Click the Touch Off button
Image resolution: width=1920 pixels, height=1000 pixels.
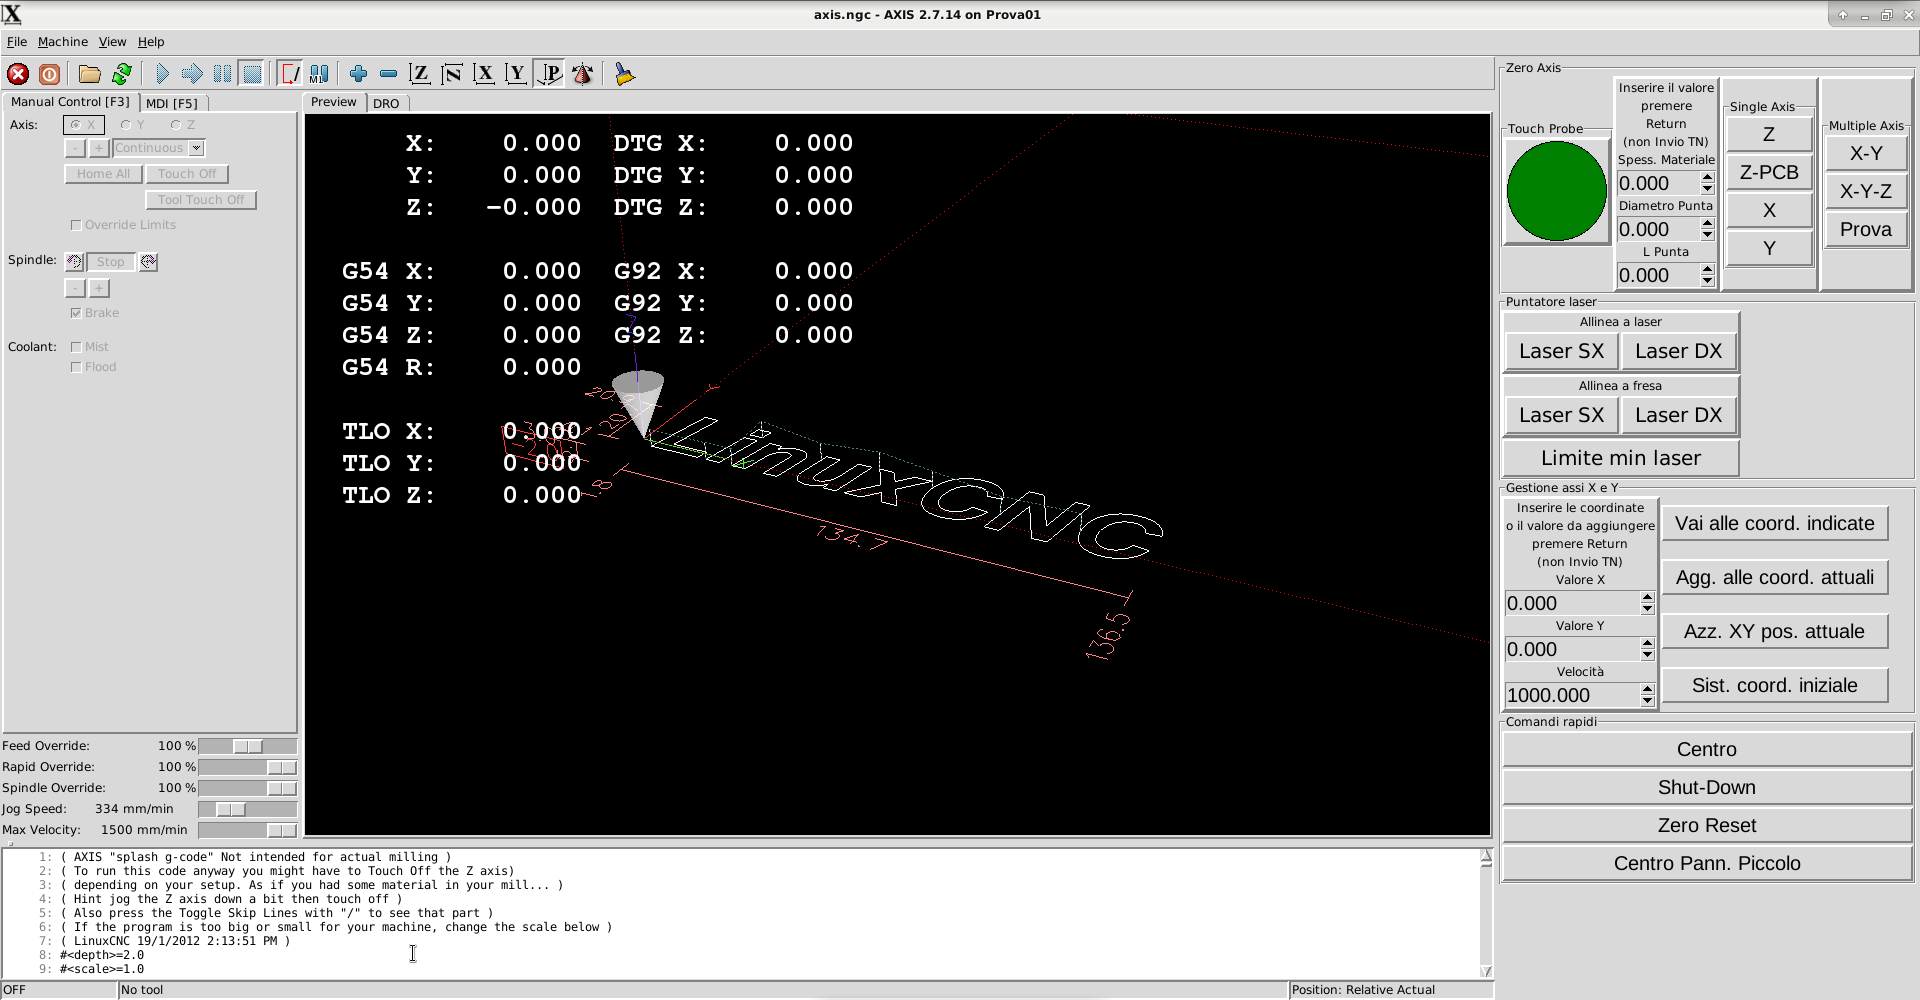click(x=187, y=174)
